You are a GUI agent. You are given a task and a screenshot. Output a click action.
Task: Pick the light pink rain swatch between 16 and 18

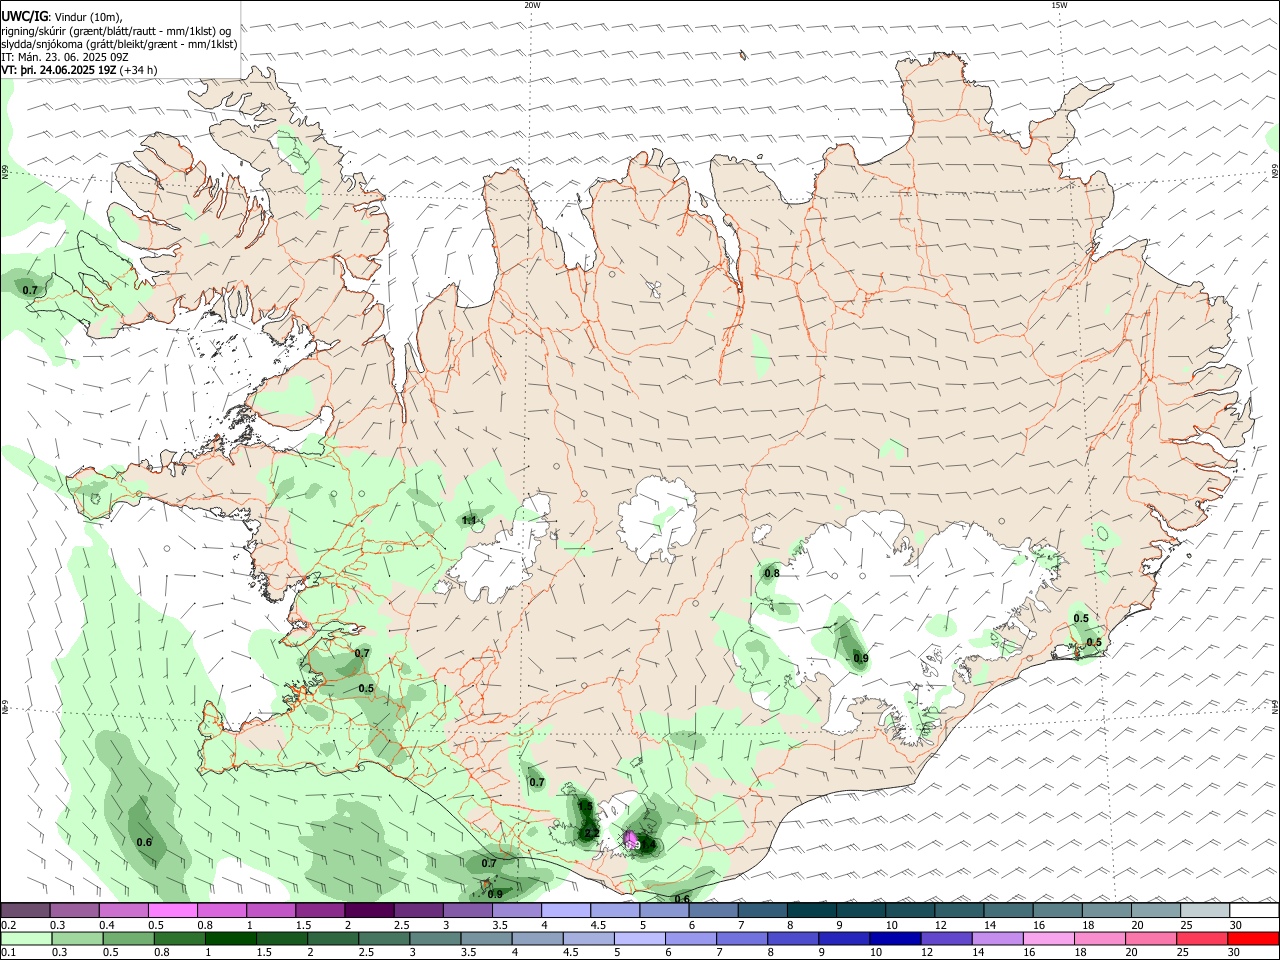(x=1050, y=938)
